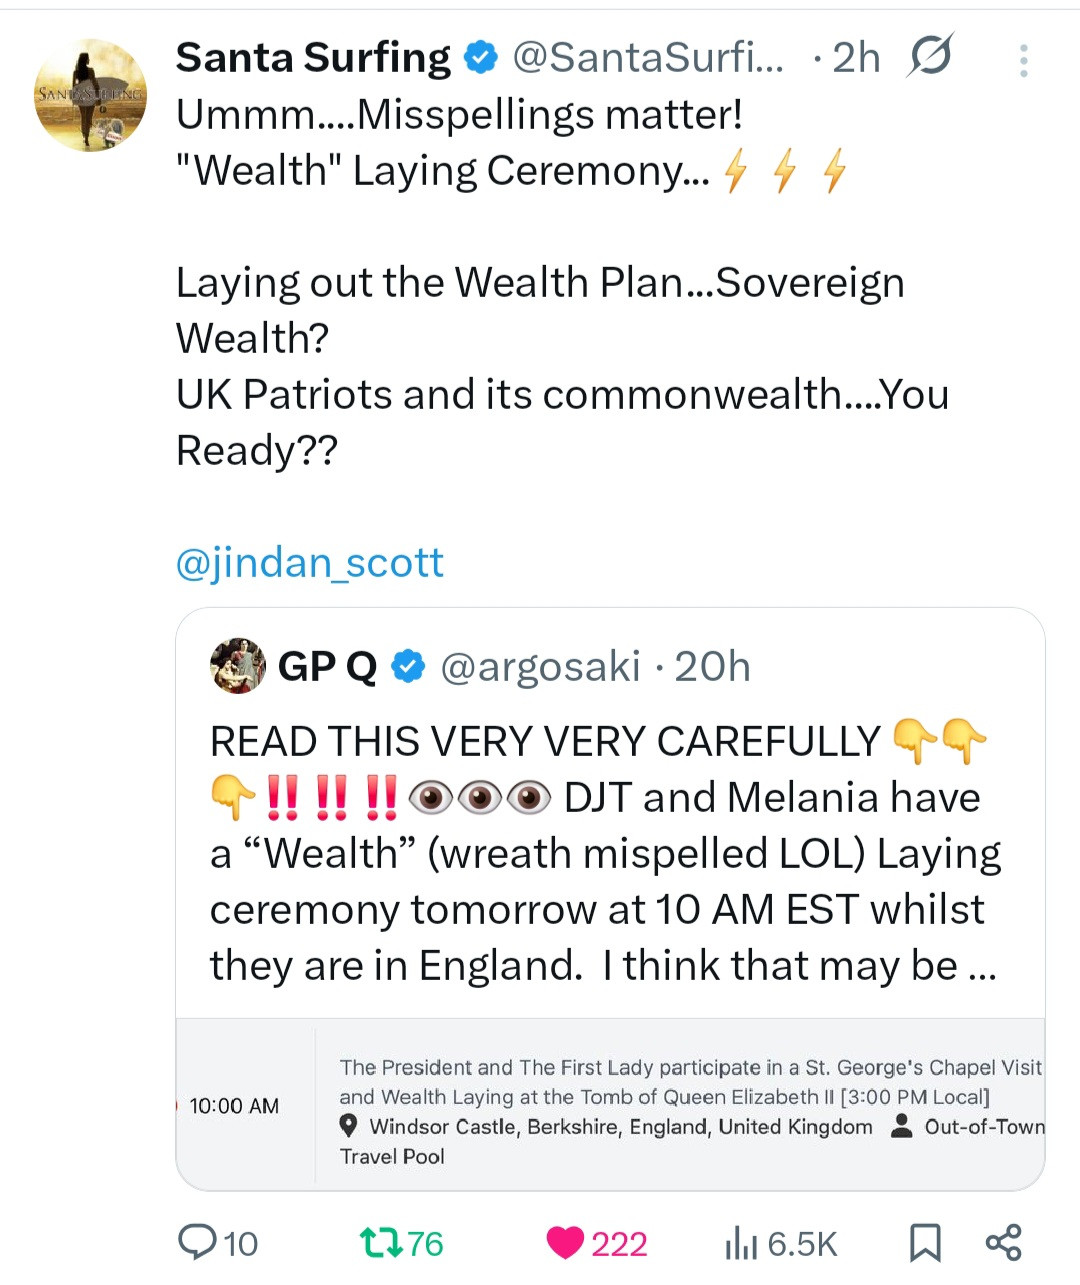Toggle the pink heart like button

coord(565,1243)
